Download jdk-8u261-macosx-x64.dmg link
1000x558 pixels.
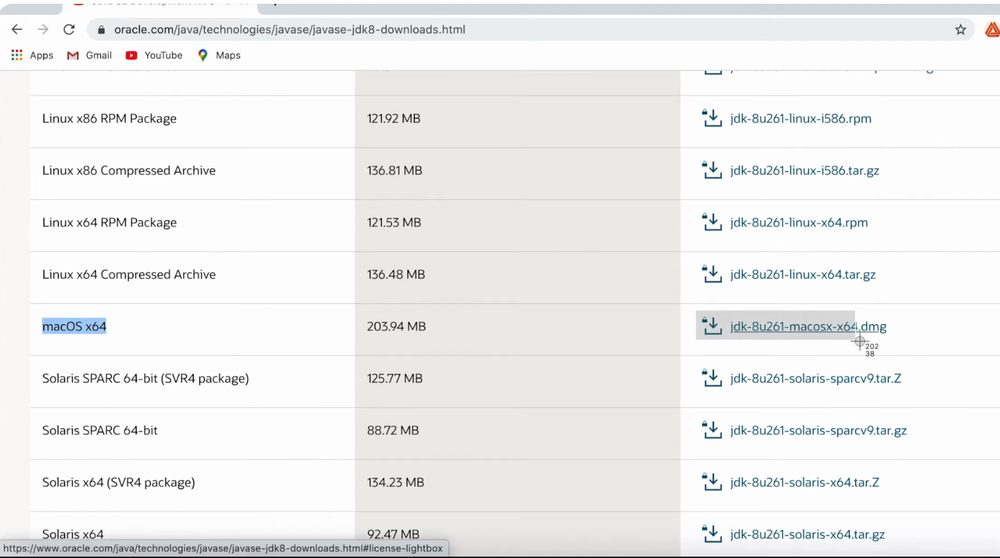[808, 327]
